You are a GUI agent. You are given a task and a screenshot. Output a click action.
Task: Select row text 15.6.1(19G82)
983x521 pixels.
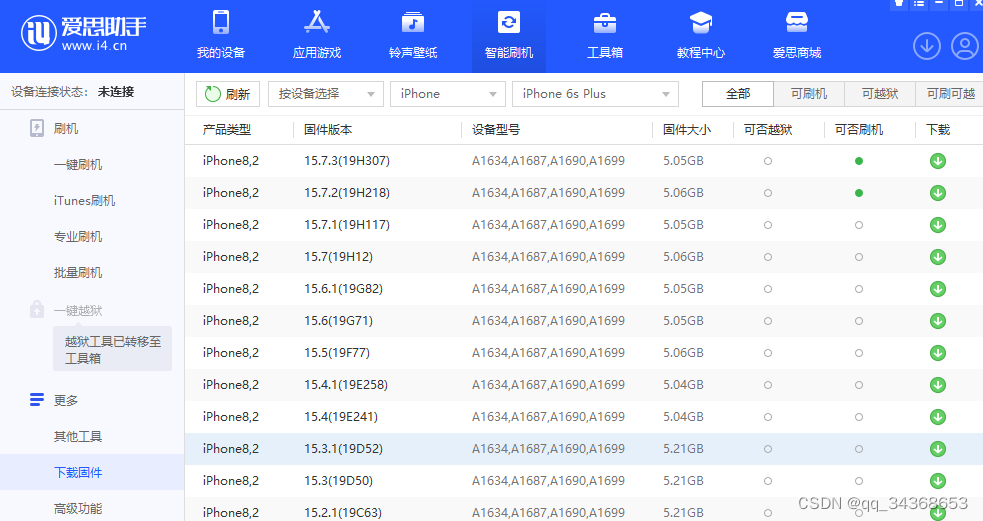(344, 289)
